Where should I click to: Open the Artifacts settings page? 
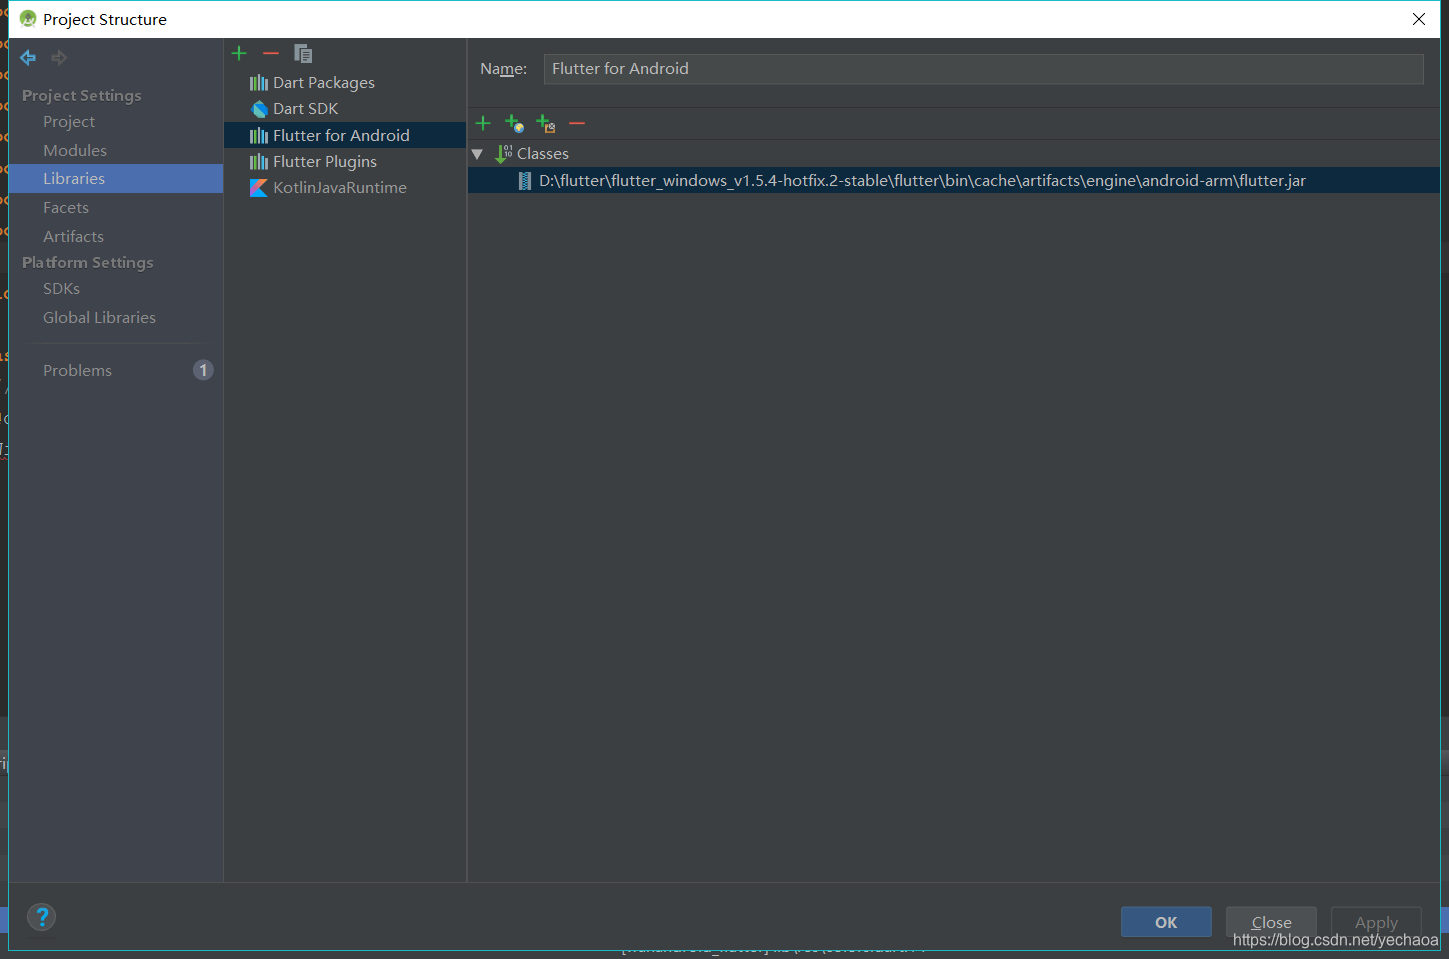click(73, 236)
